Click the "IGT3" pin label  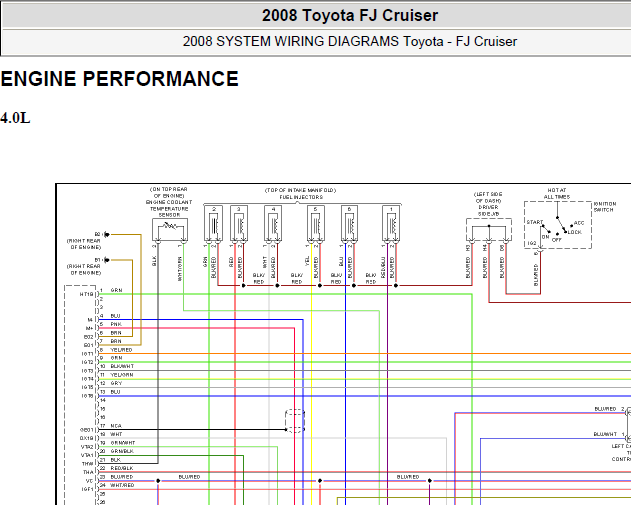point(87,371)
